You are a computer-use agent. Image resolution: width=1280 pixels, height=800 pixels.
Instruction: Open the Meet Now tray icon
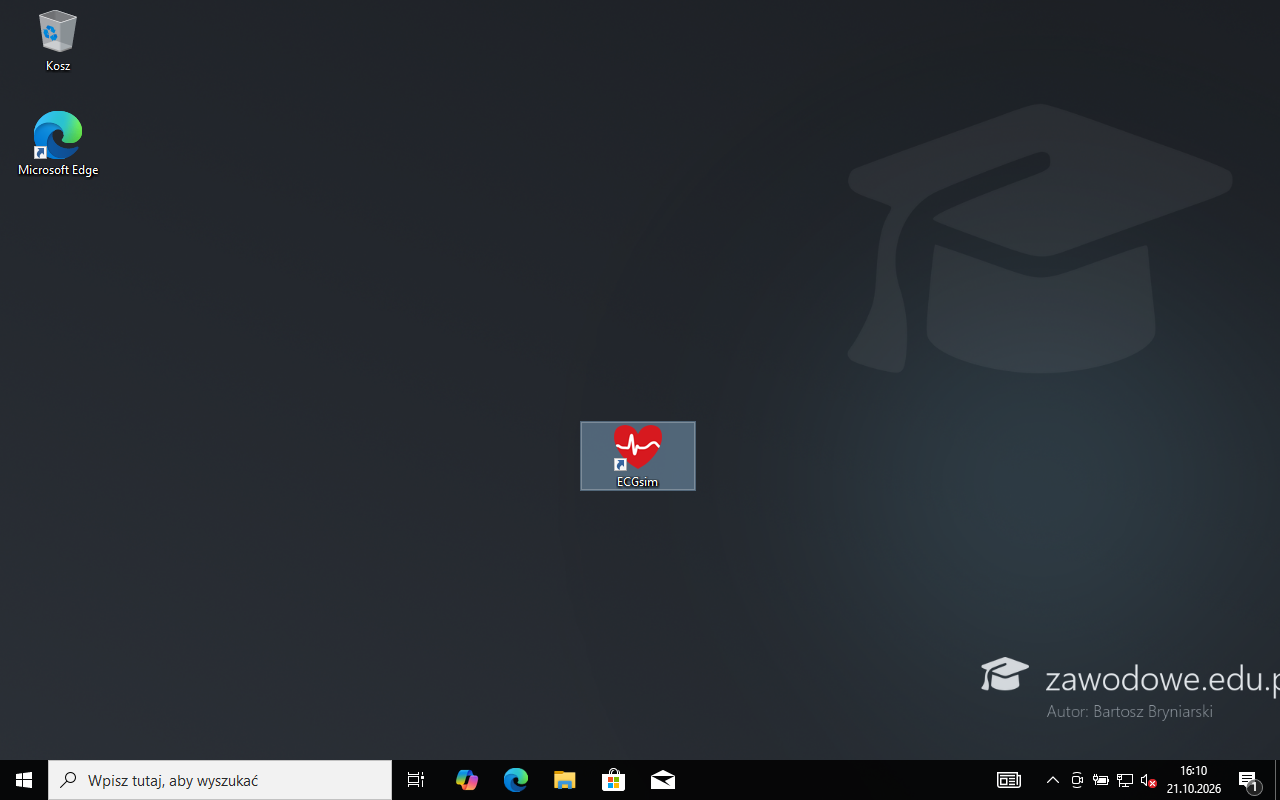point(1077,780)
